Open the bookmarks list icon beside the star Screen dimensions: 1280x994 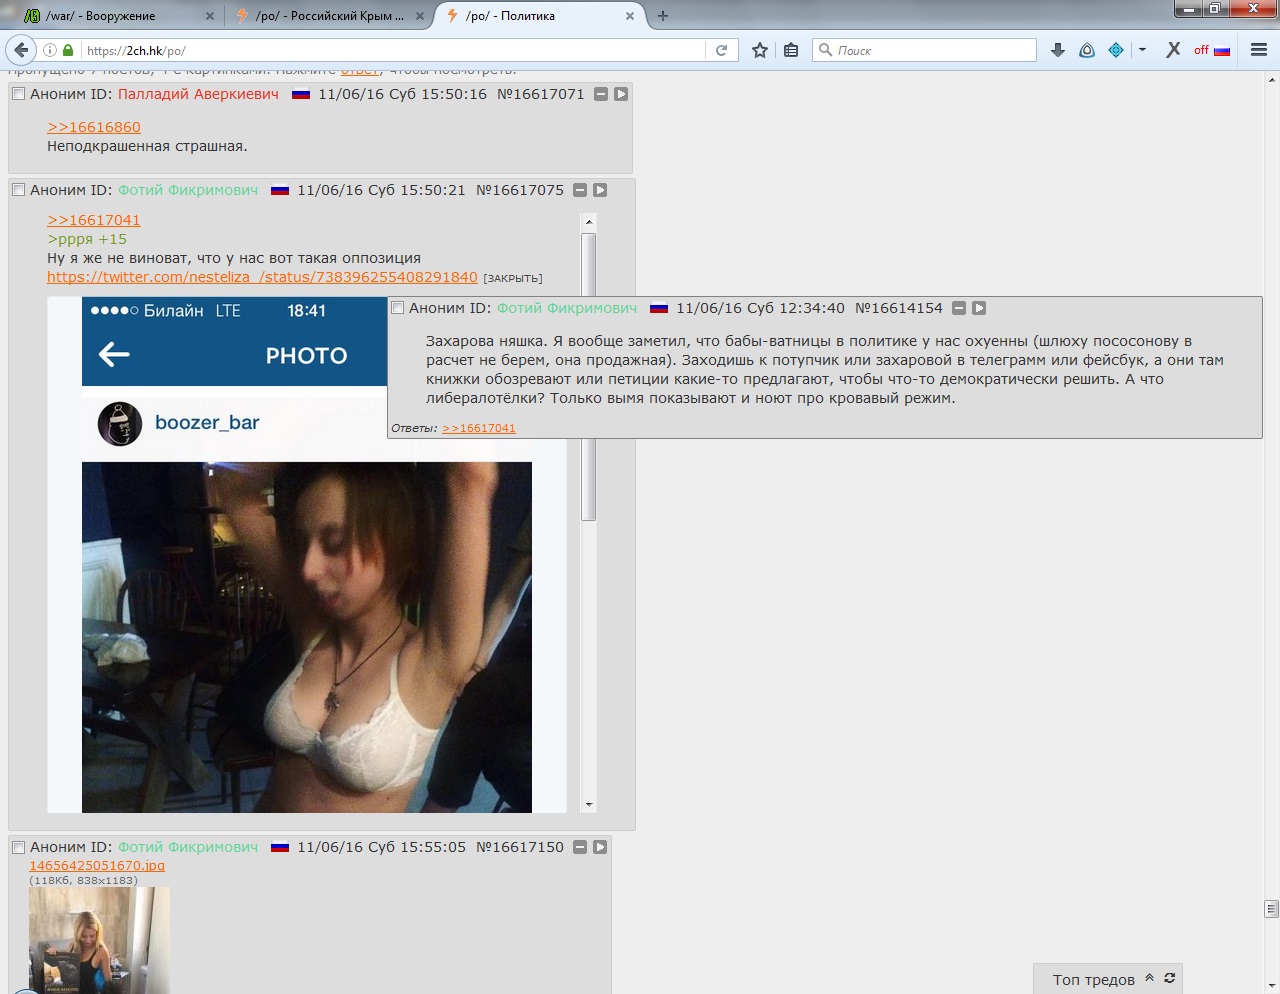(x=791, y=50)
